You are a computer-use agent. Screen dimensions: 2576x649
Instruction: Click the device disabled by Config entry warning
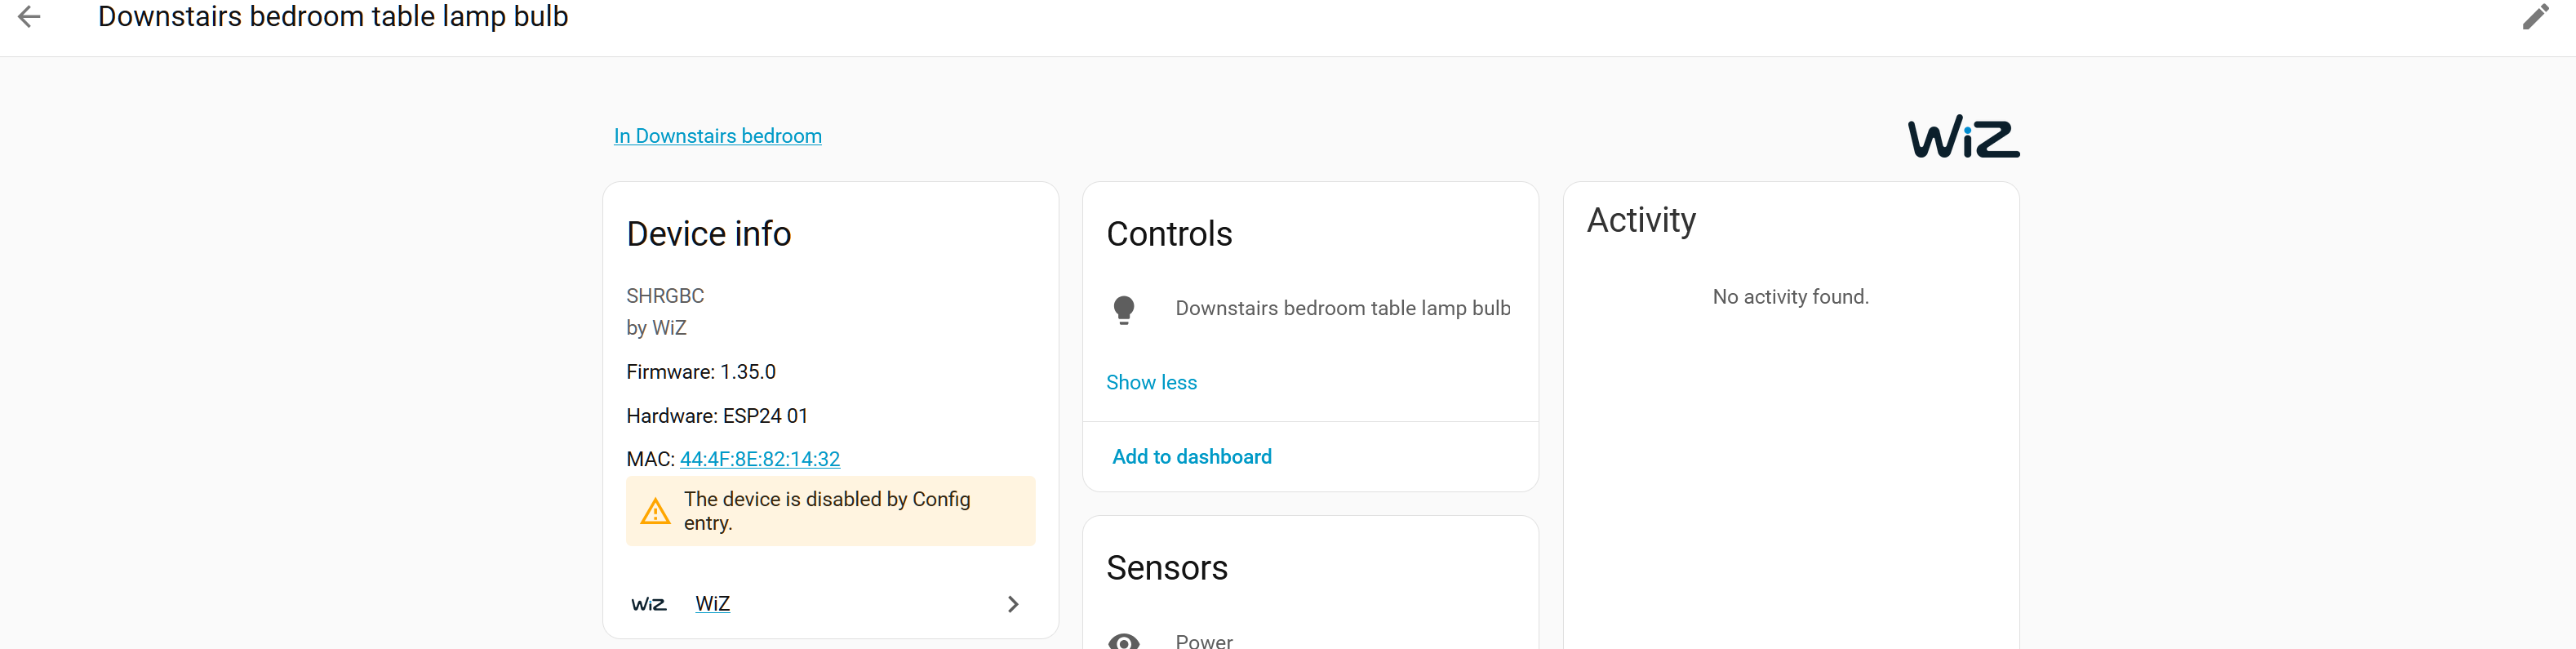[x=826, y=511]
